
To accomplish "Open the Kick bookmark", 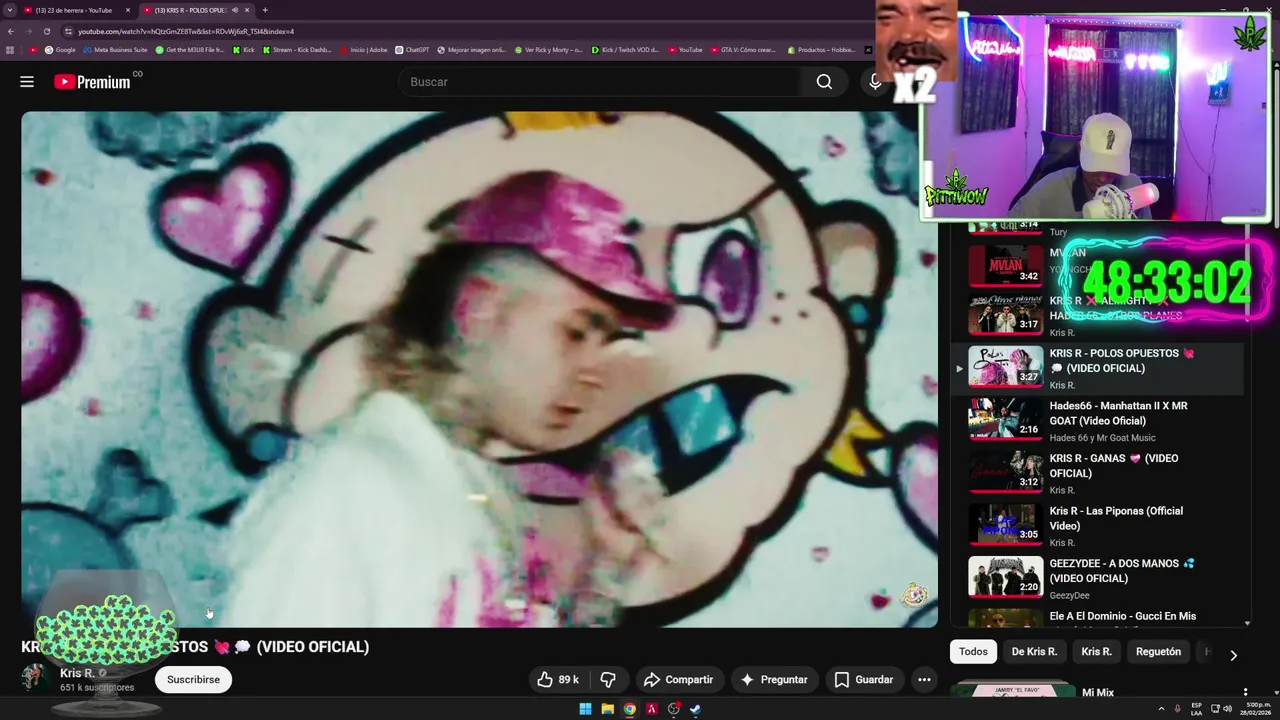I will tap(244, 50).
